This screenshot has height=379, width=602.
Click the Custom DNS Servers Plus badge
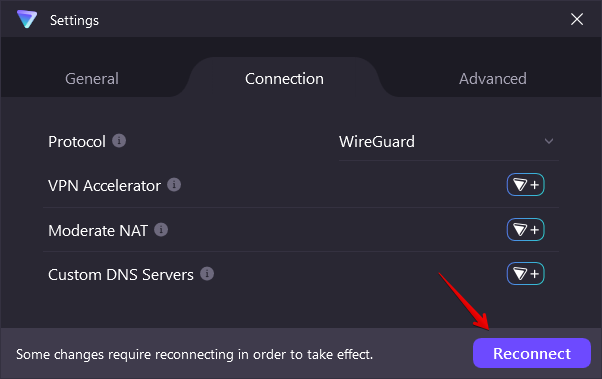pos(526,274)
